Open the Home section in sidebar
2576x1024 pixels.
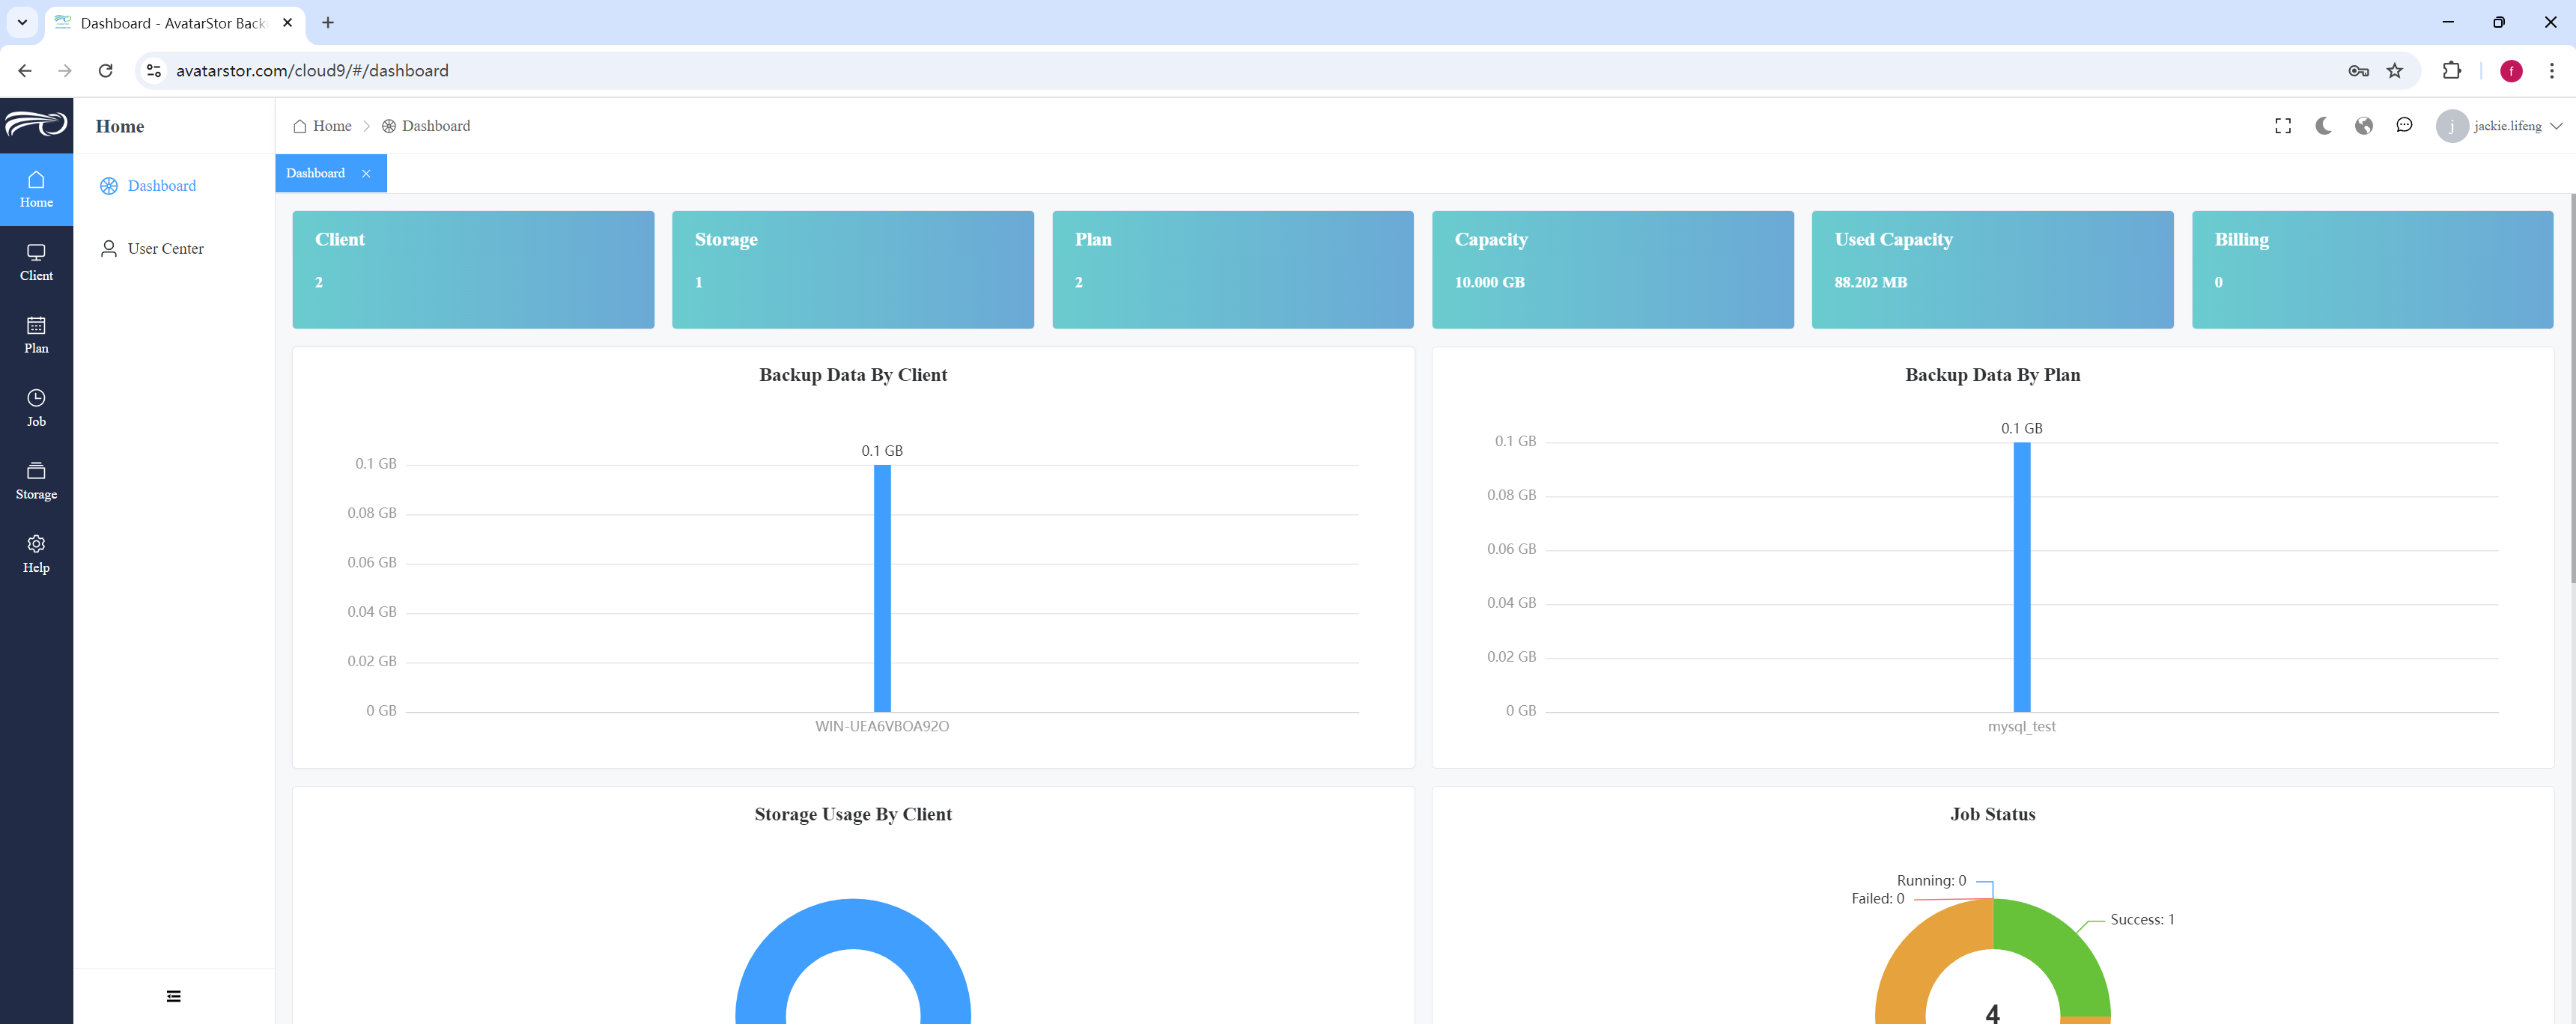36,189
